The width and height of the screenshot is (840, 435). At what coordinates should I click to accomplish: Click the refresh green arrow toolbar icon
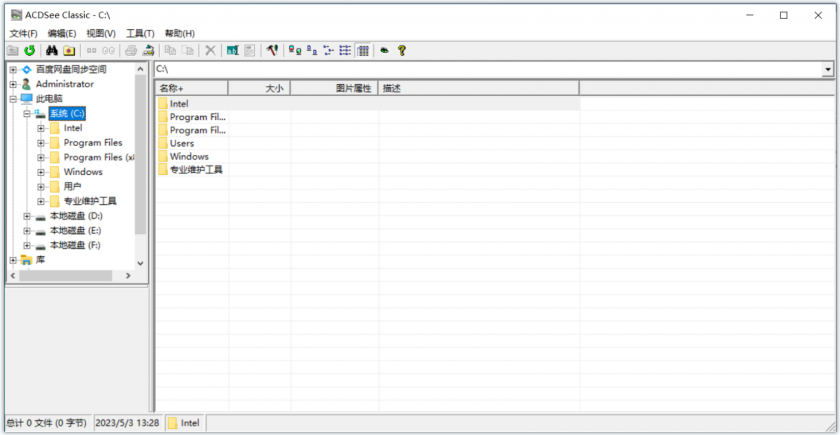[x=29, y=51]
